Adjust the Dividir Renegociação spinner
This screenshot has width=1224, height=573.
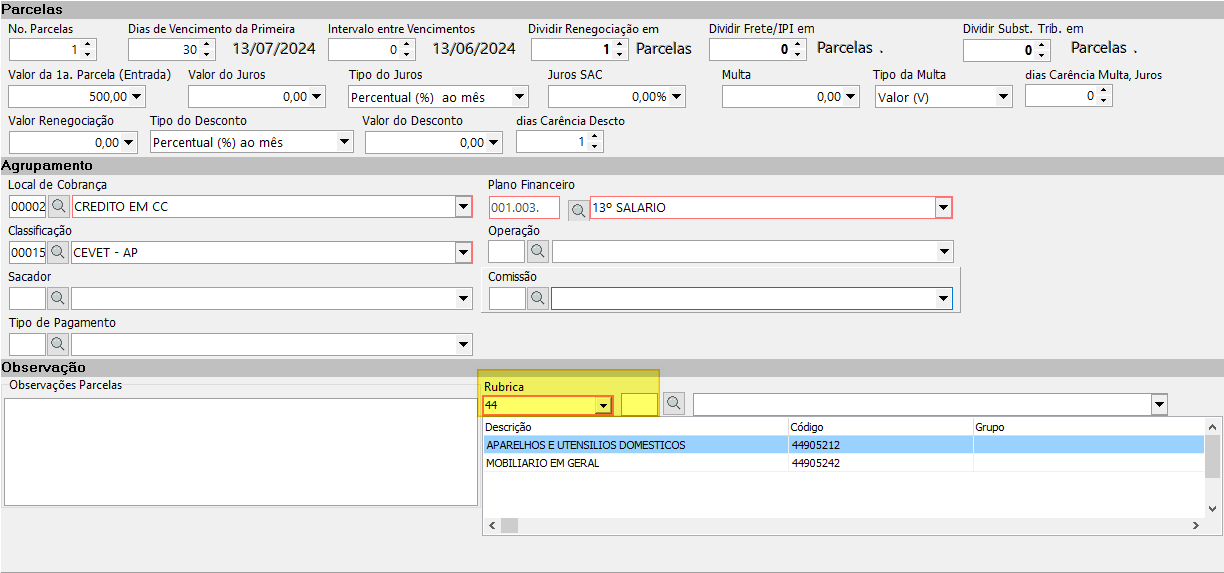pos(621,49)
